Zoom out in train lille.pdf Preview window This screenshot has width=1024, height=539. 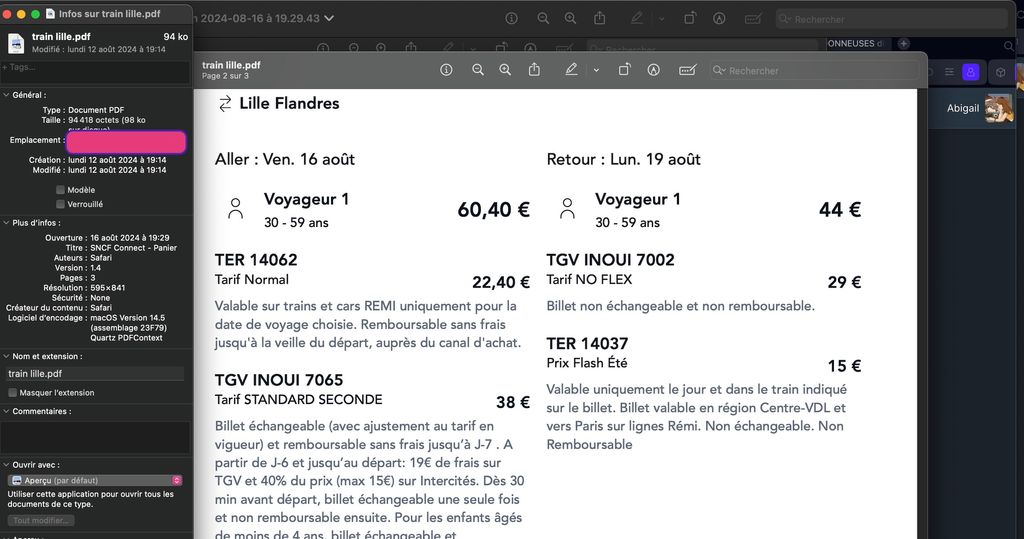pyautogui.click(x=478, y=70)
